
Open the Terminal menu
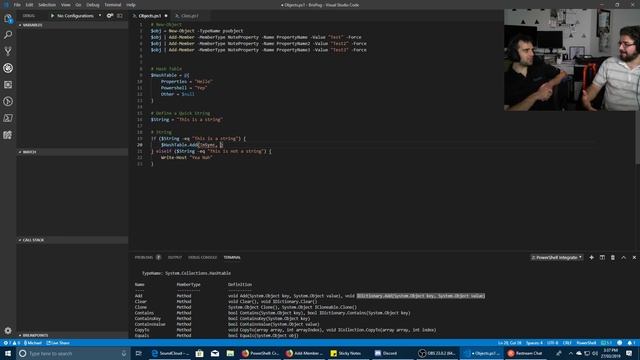pos(113,5)
